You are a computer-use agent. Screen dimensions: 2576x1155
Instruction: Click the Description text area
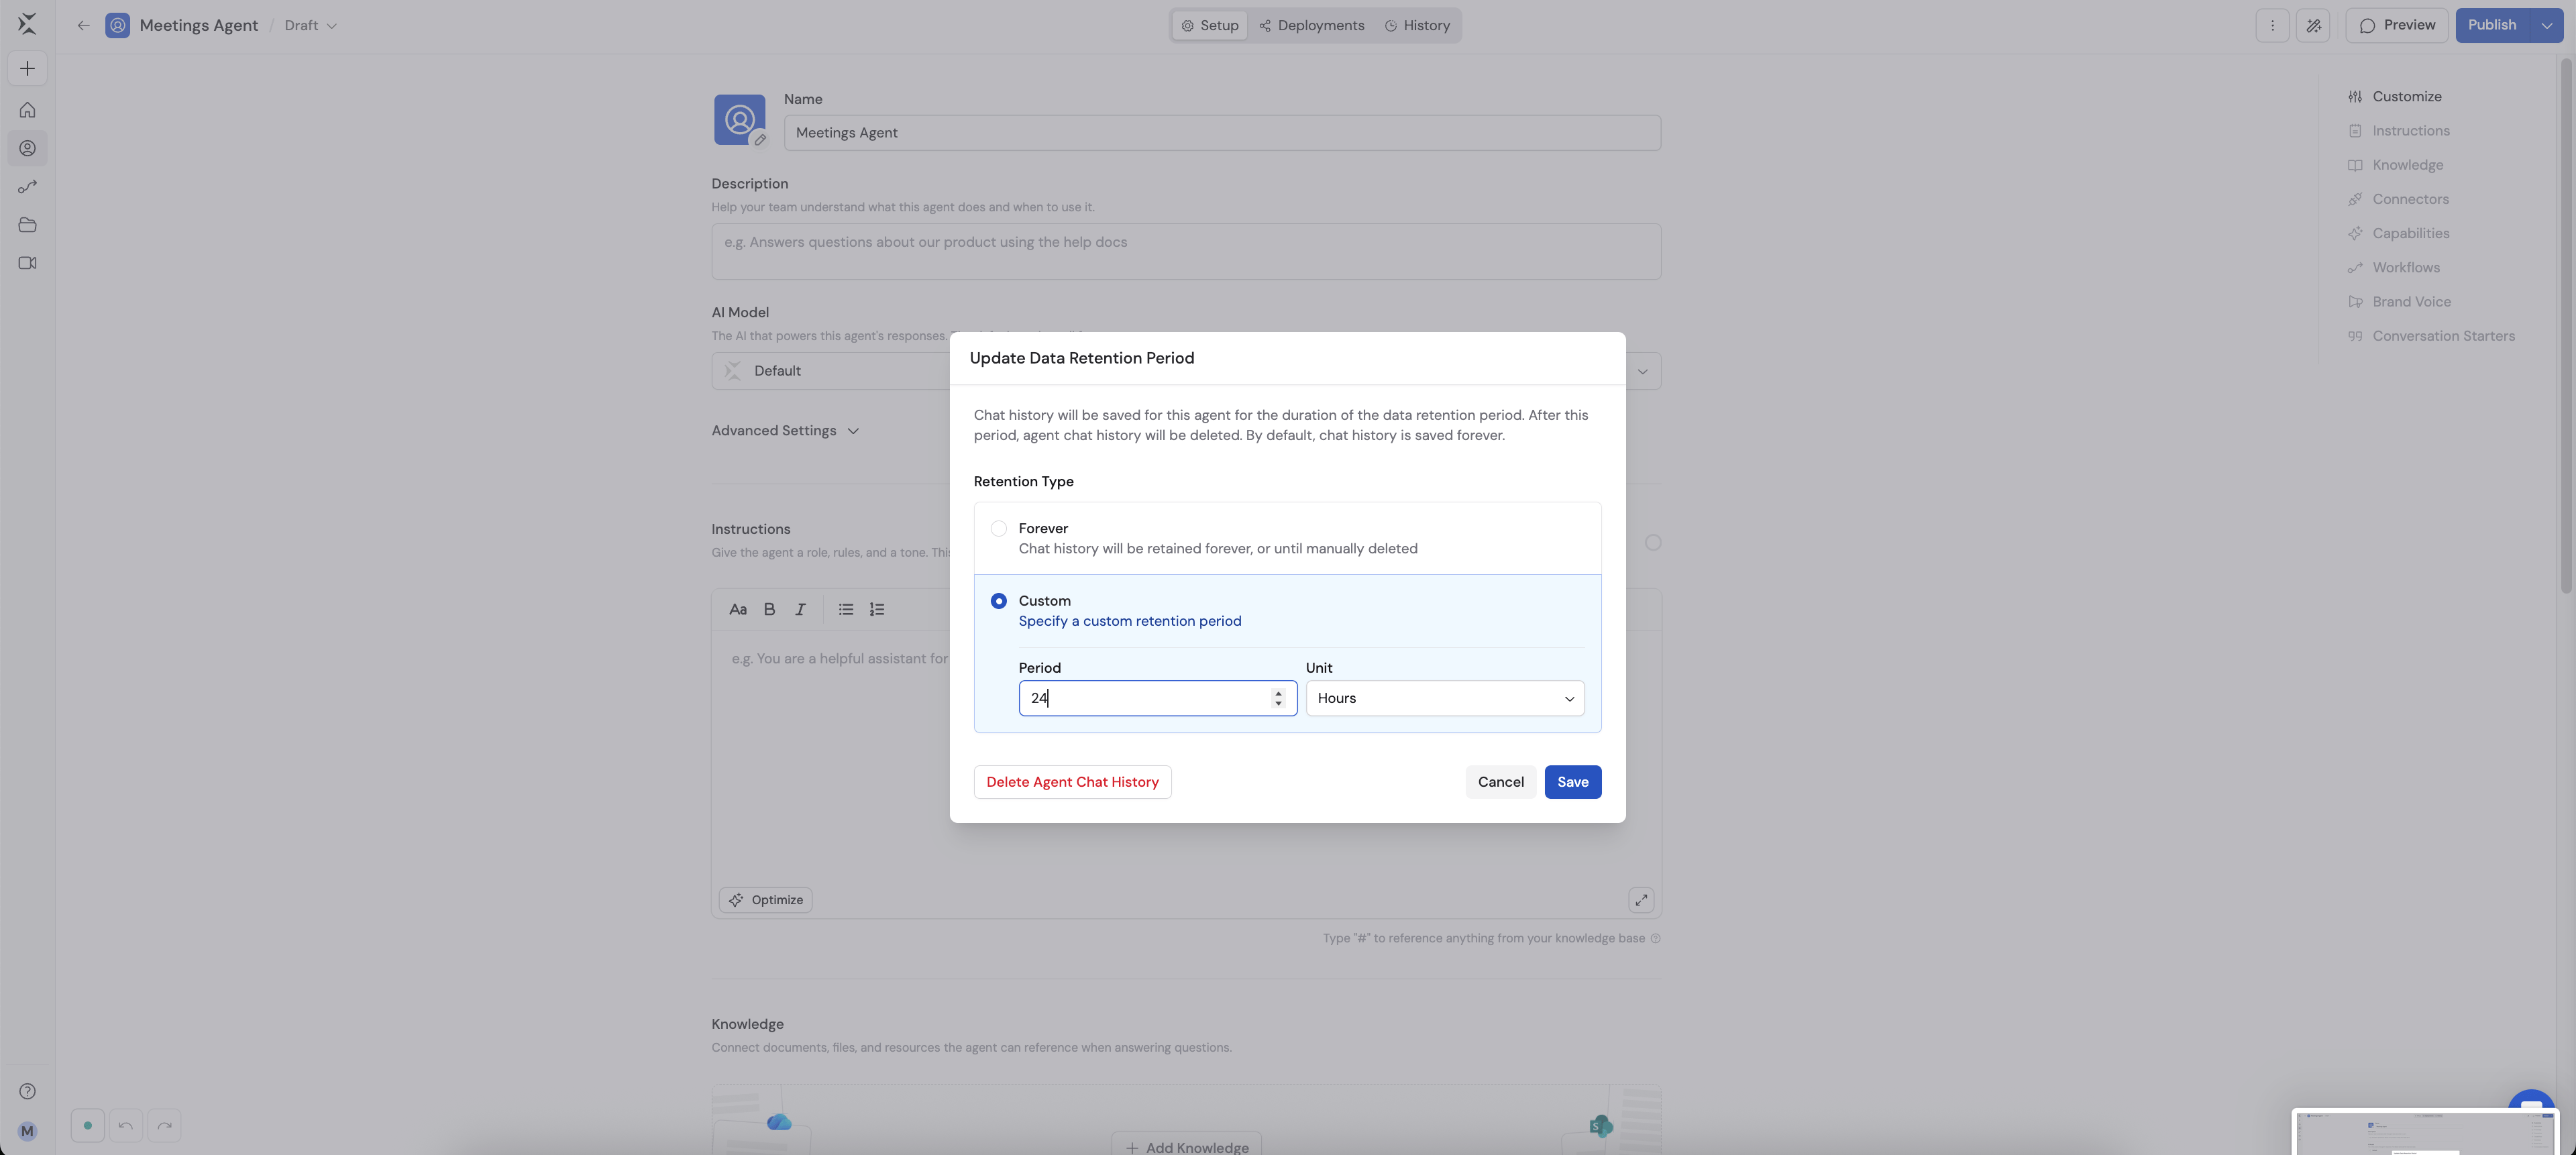(x=1186, y=251)
